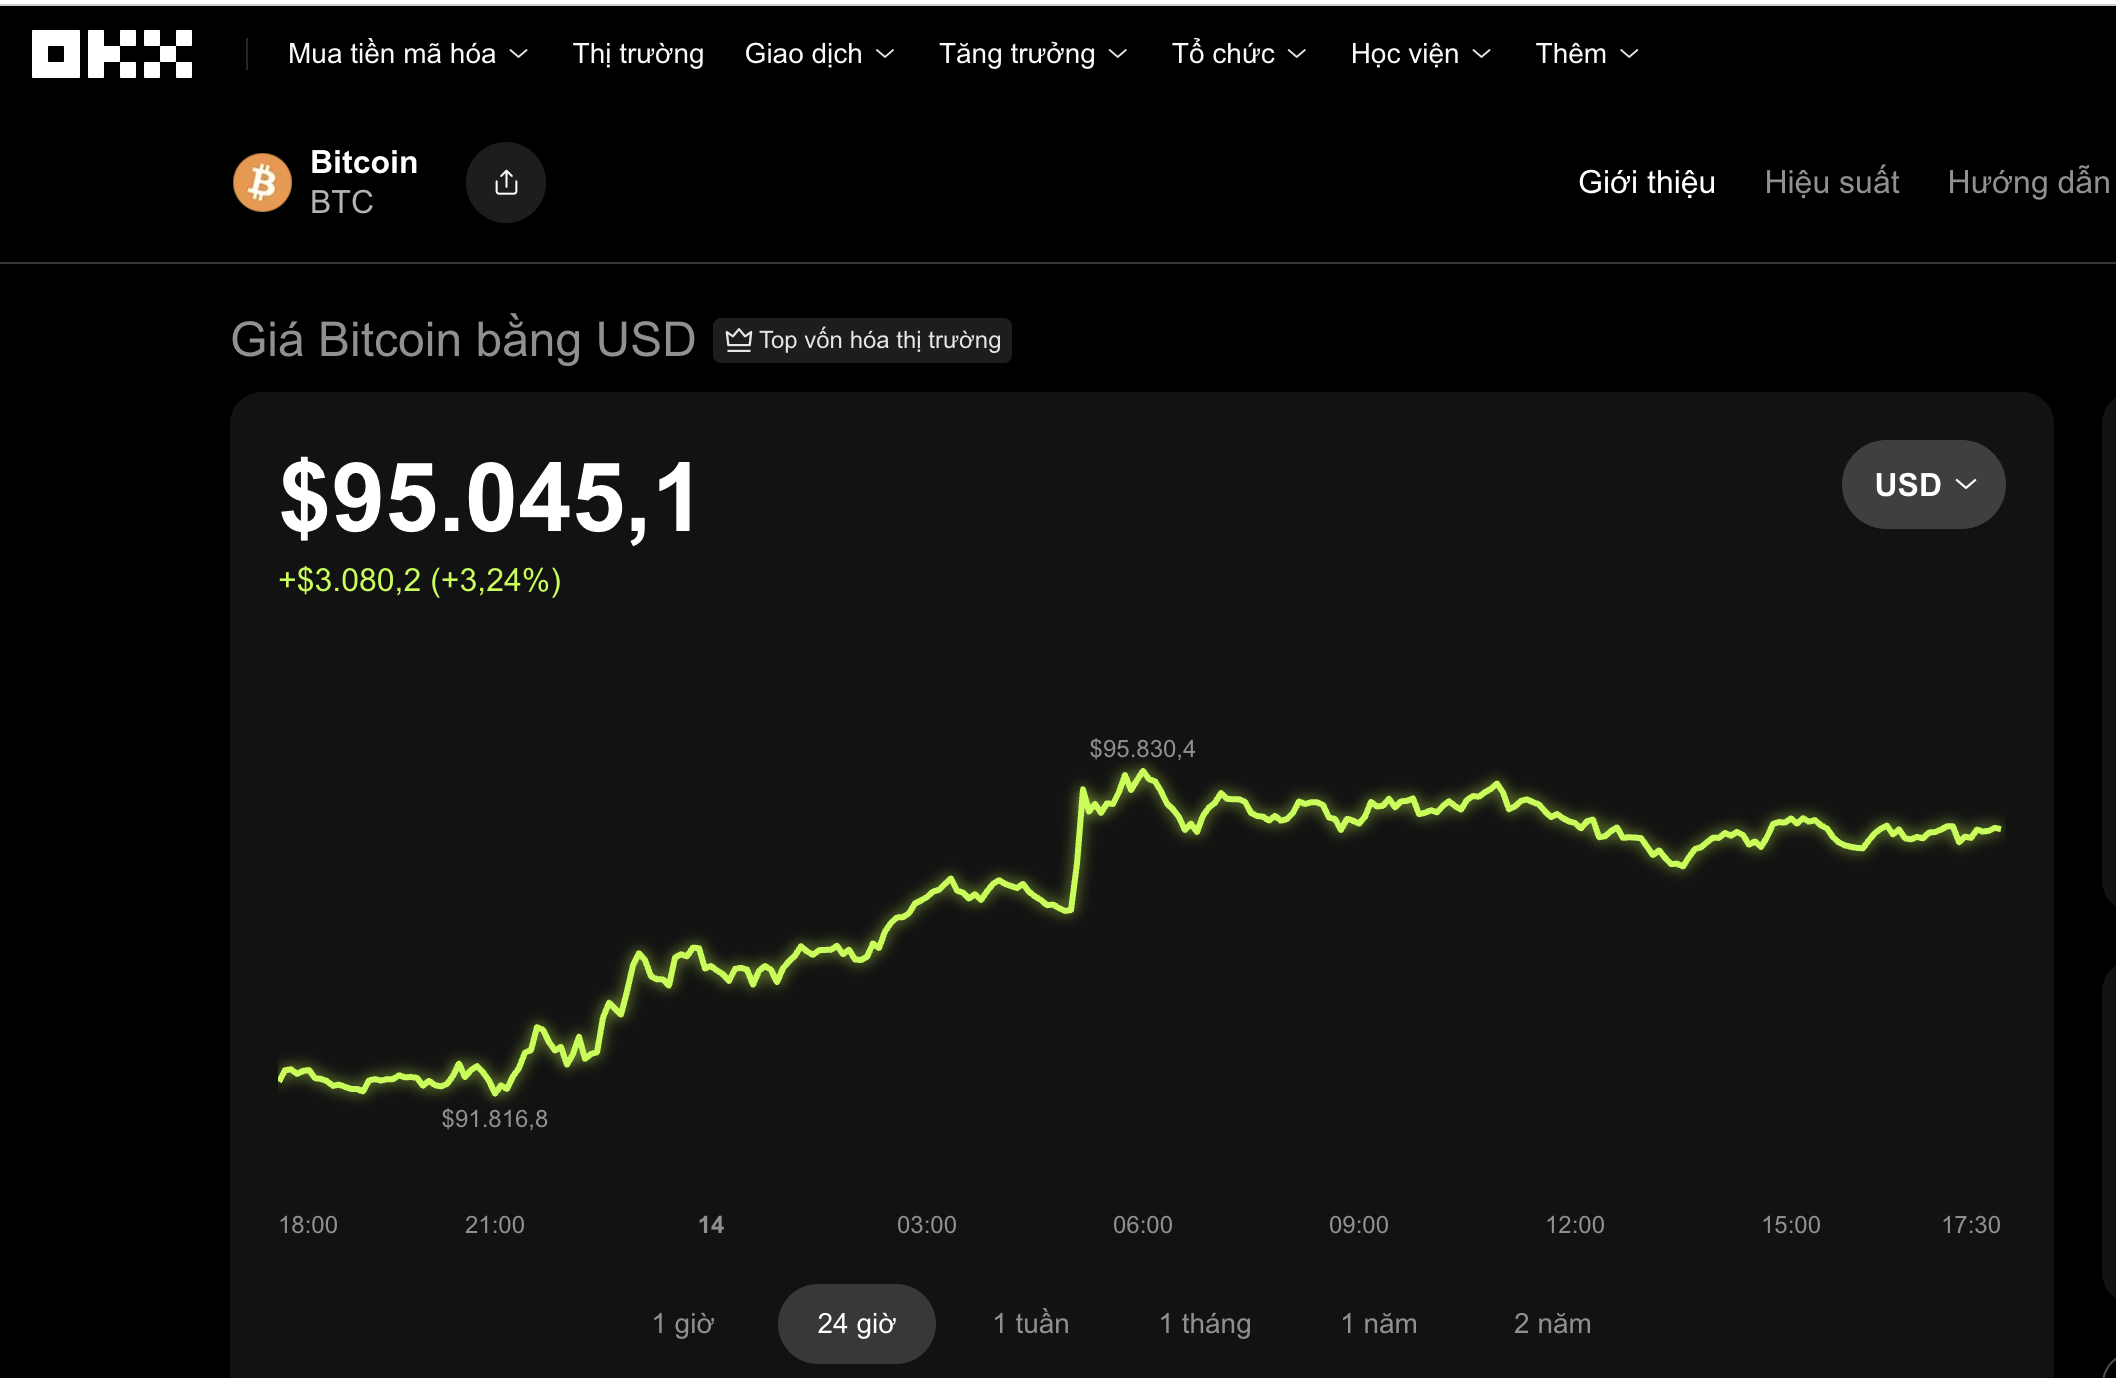Switch chart to 1 năm view
The image size is (2116, 1378).
1380,1322
